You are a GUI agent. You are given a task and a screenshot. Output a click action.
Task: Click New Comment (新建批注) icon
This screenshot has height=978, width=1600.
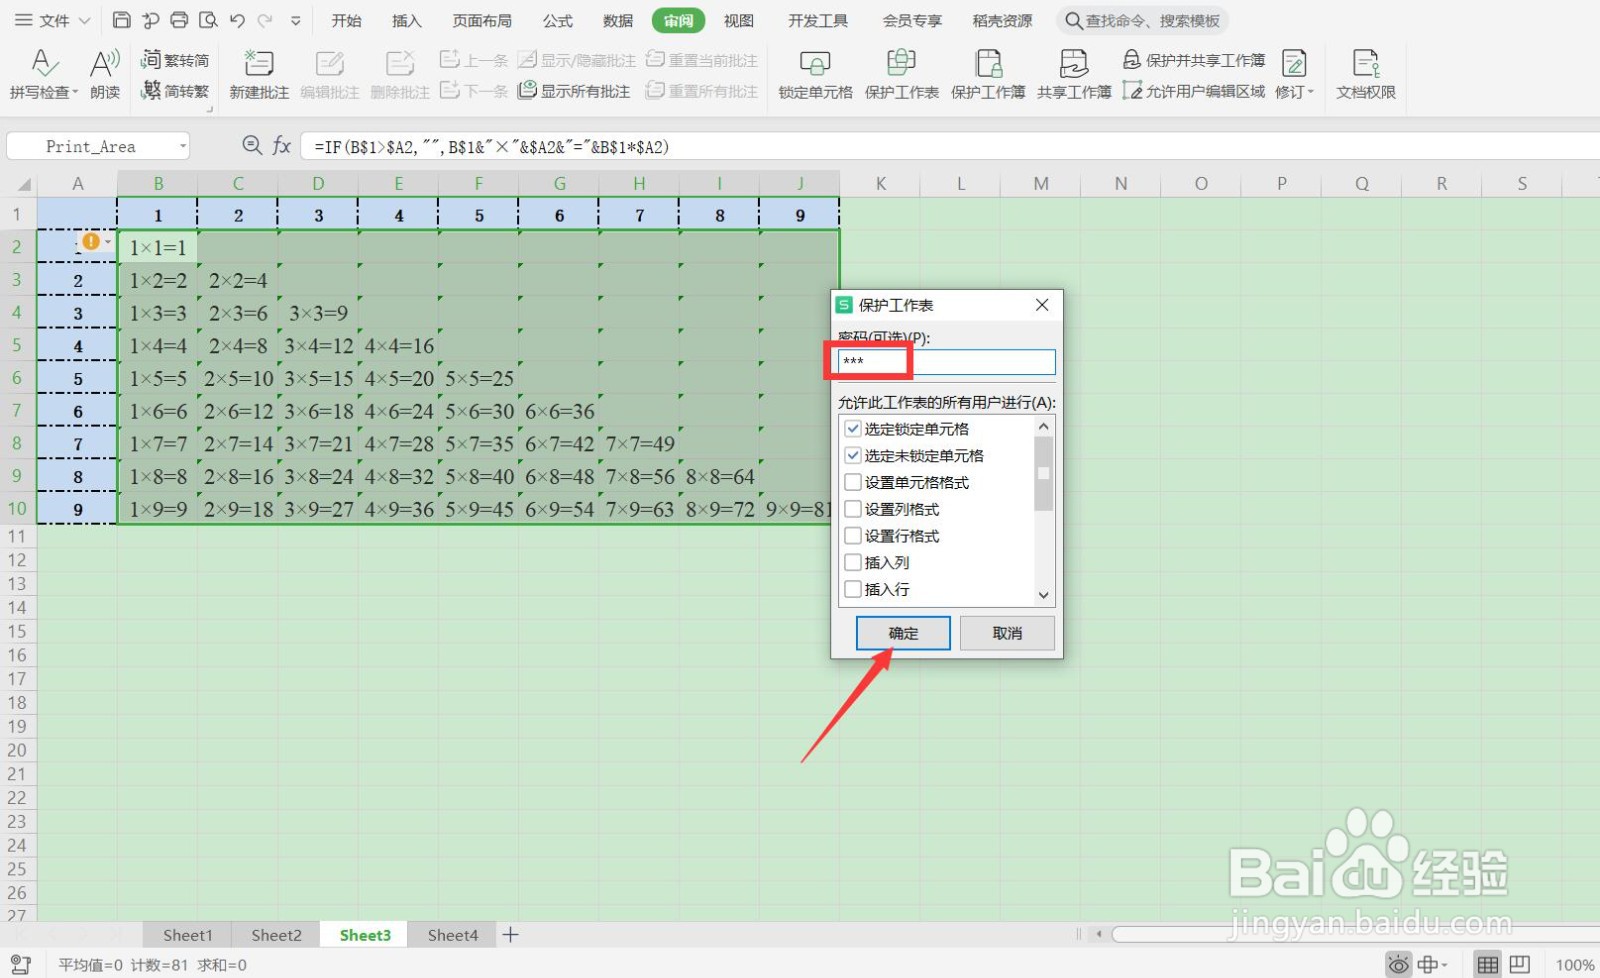[259, 74]
